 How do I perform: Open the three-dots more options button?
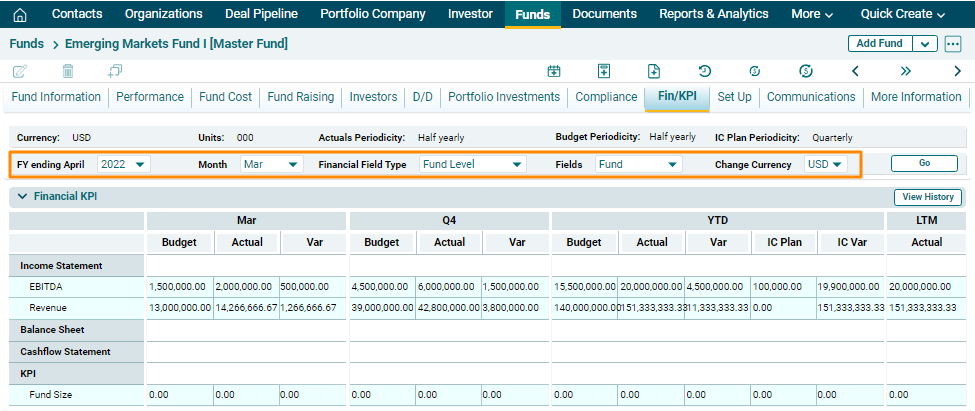coord(953,44)
